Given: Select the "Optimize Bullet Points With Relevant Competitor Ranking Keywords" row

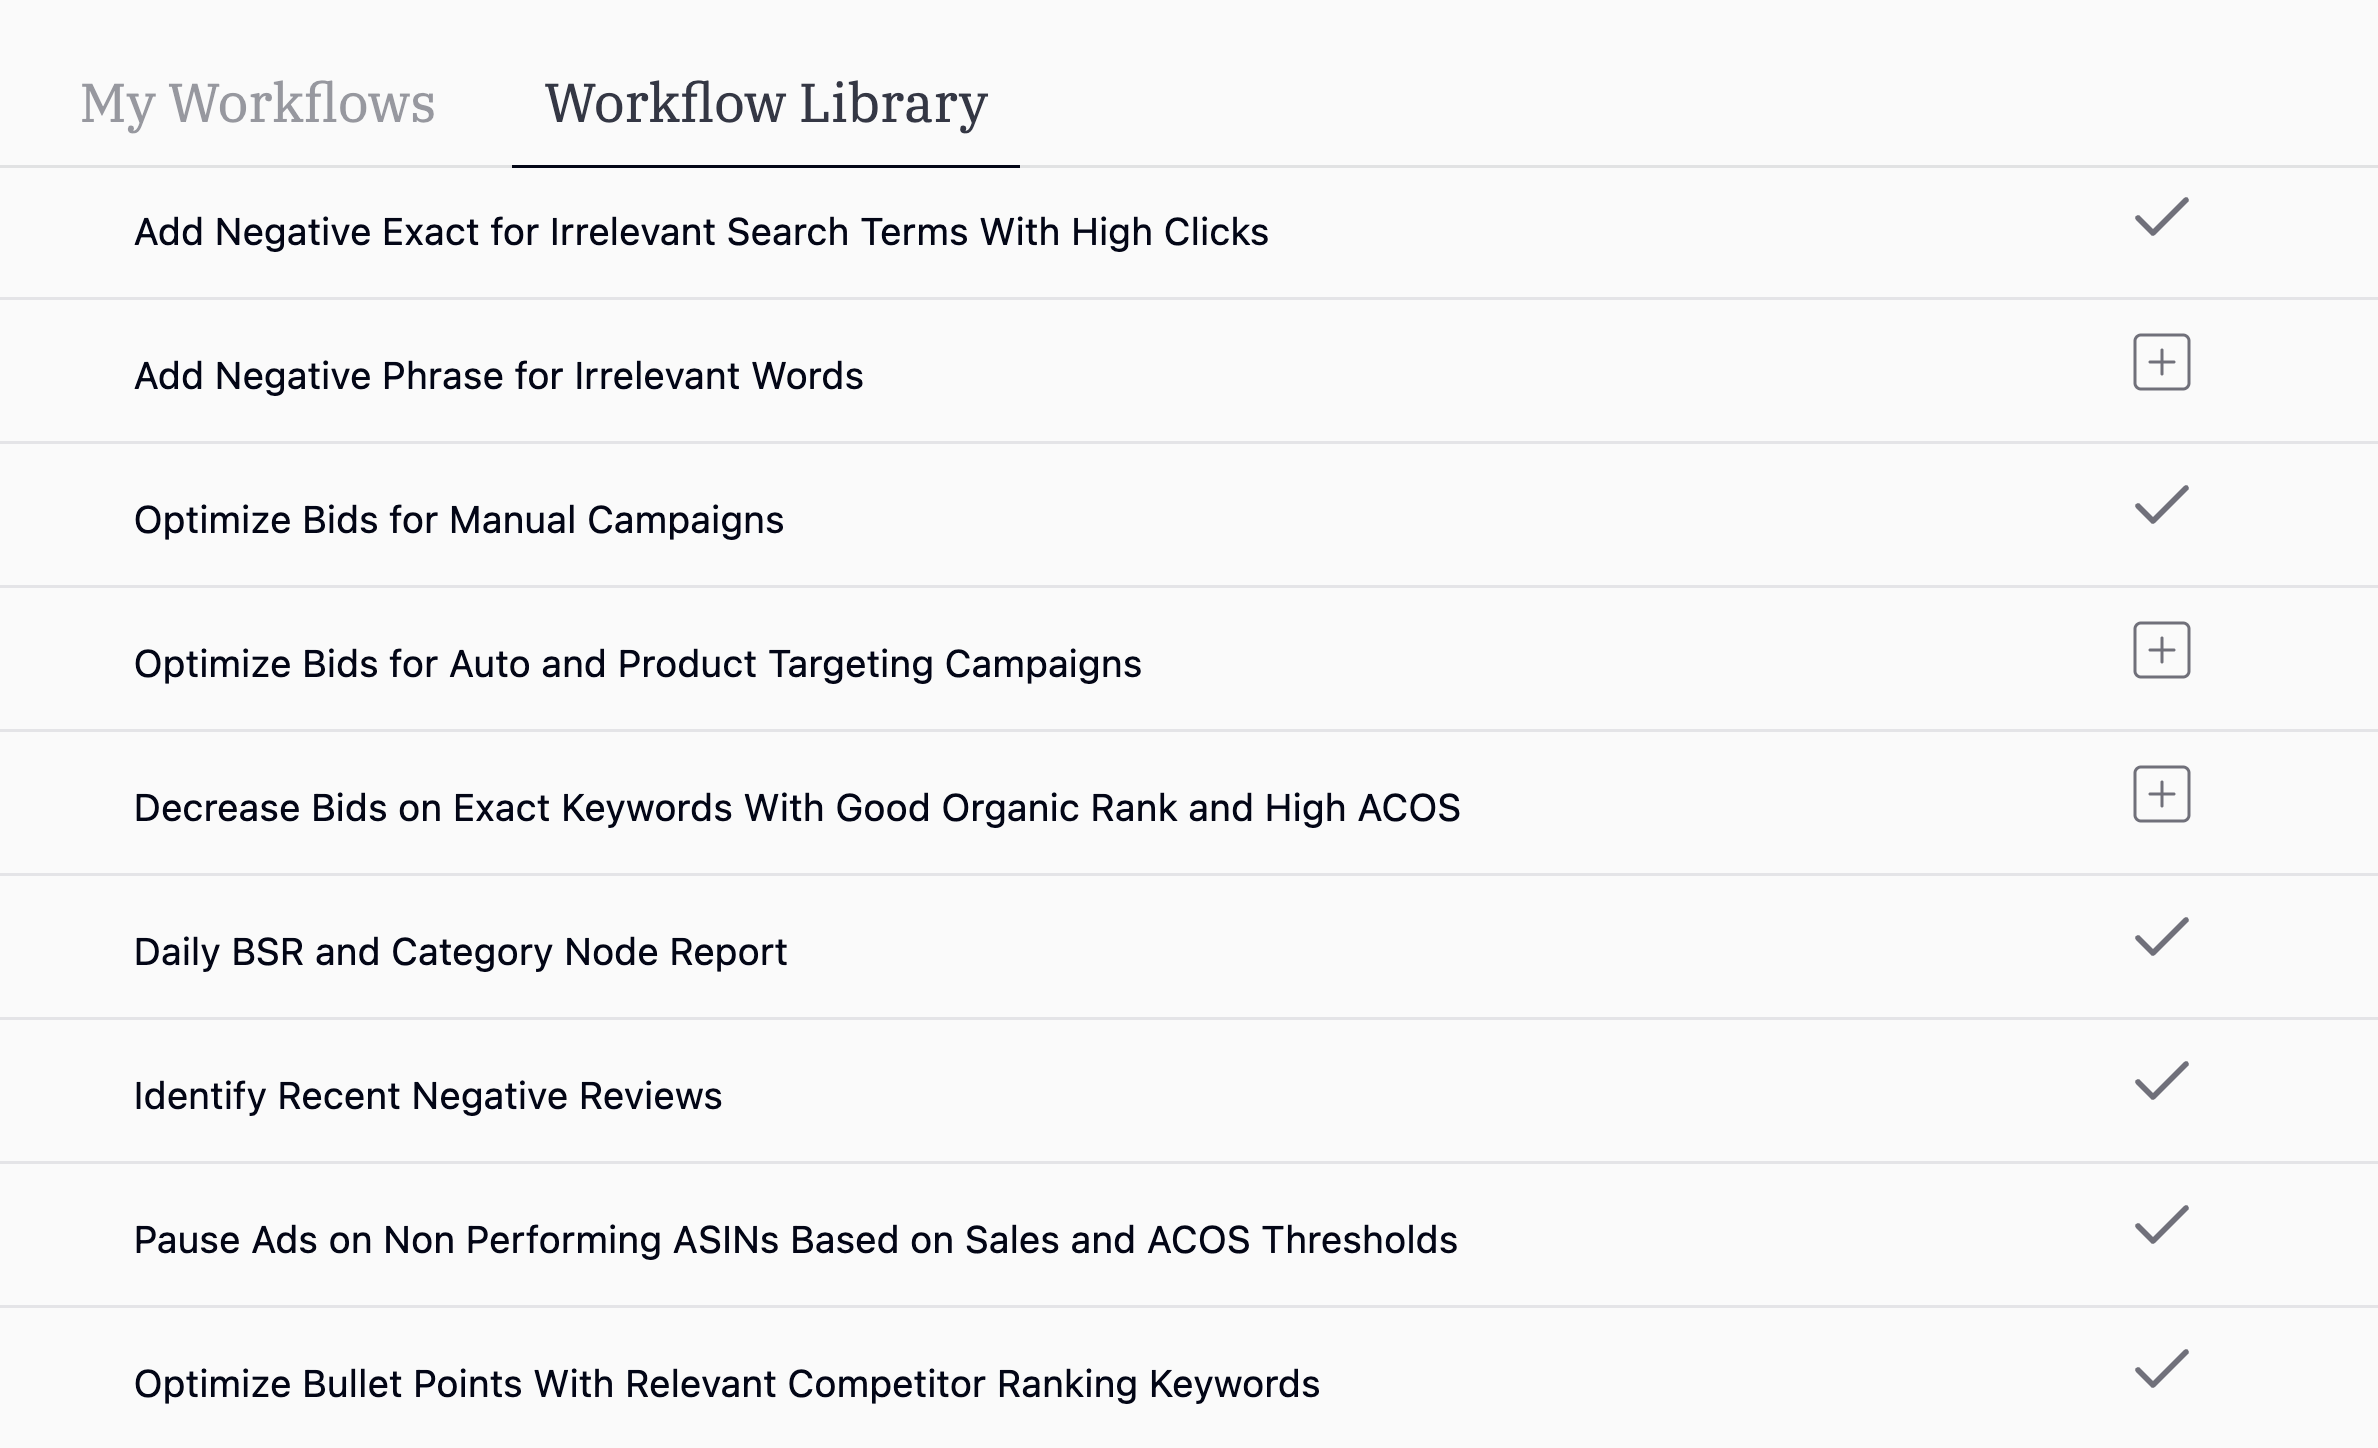Looking at the screenshot, I should tap(727, 1383).
